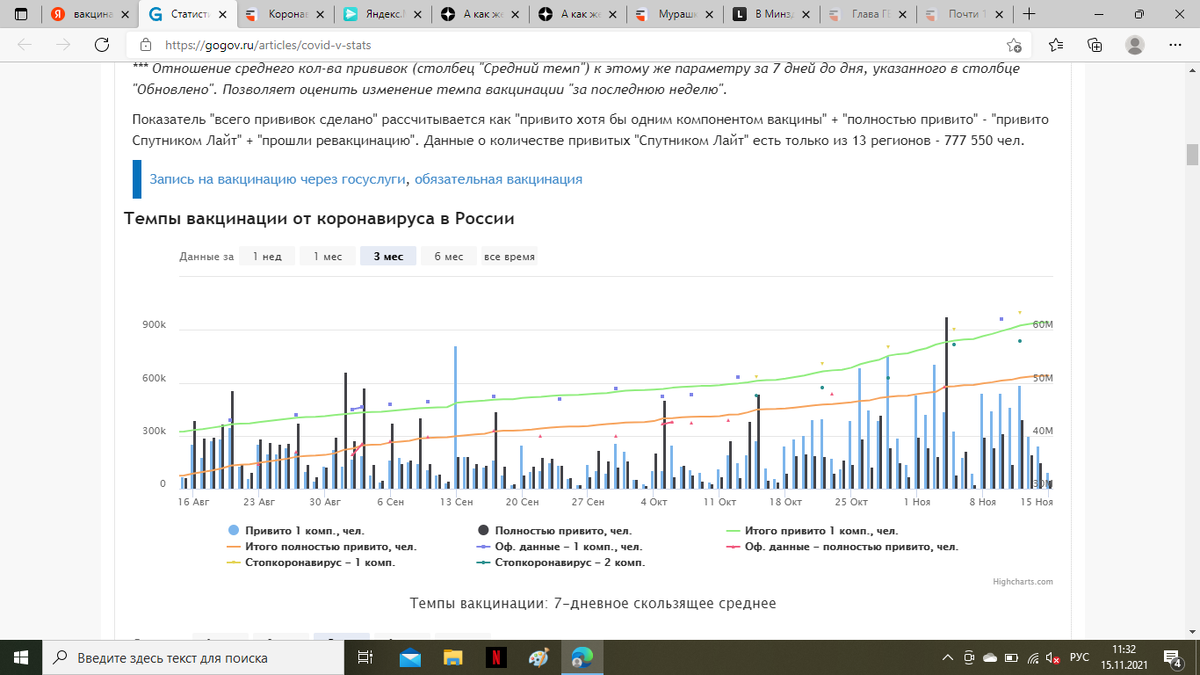
Task: Click the browser profile avatar icon
Action: click(x=1133, y=45)
